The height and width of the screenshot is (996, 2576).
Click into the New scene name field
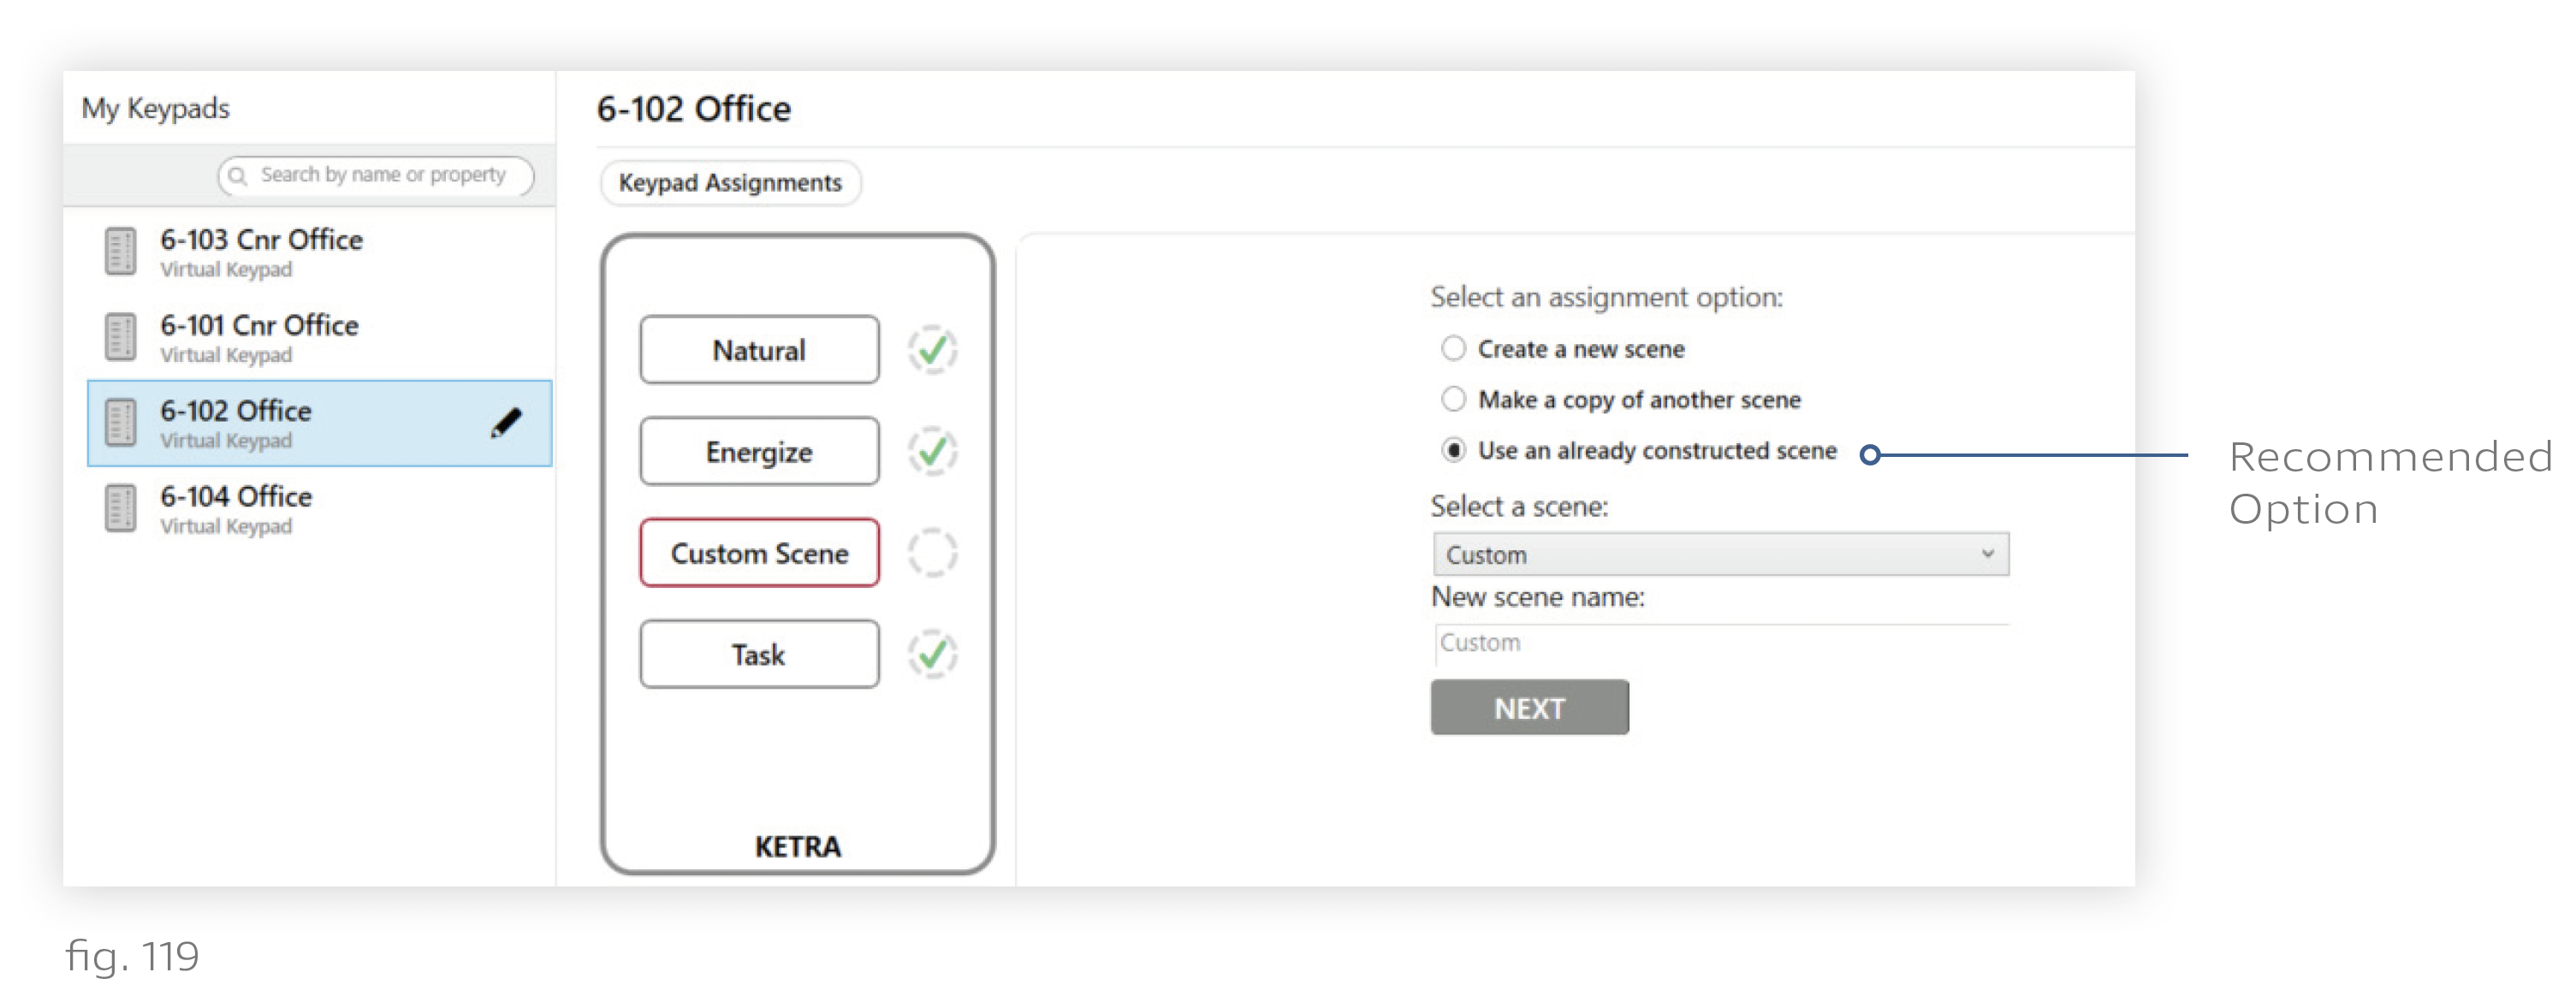point(1720,643)
